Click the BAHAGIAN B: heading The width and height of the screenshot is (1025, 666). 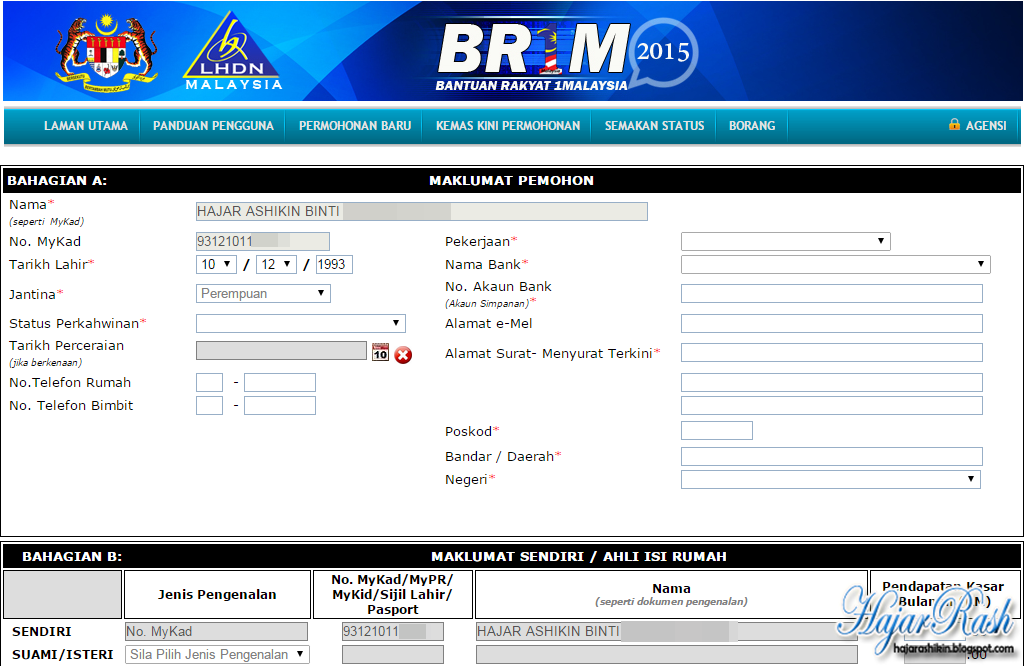72,556
